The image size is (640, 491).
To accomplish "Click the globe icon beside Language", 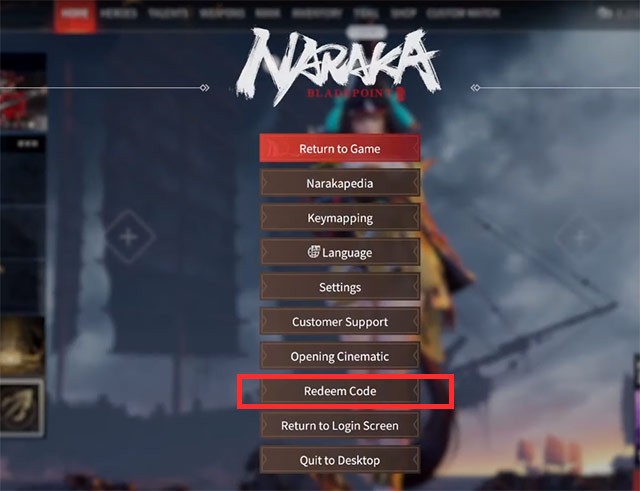I will [313, 252].
